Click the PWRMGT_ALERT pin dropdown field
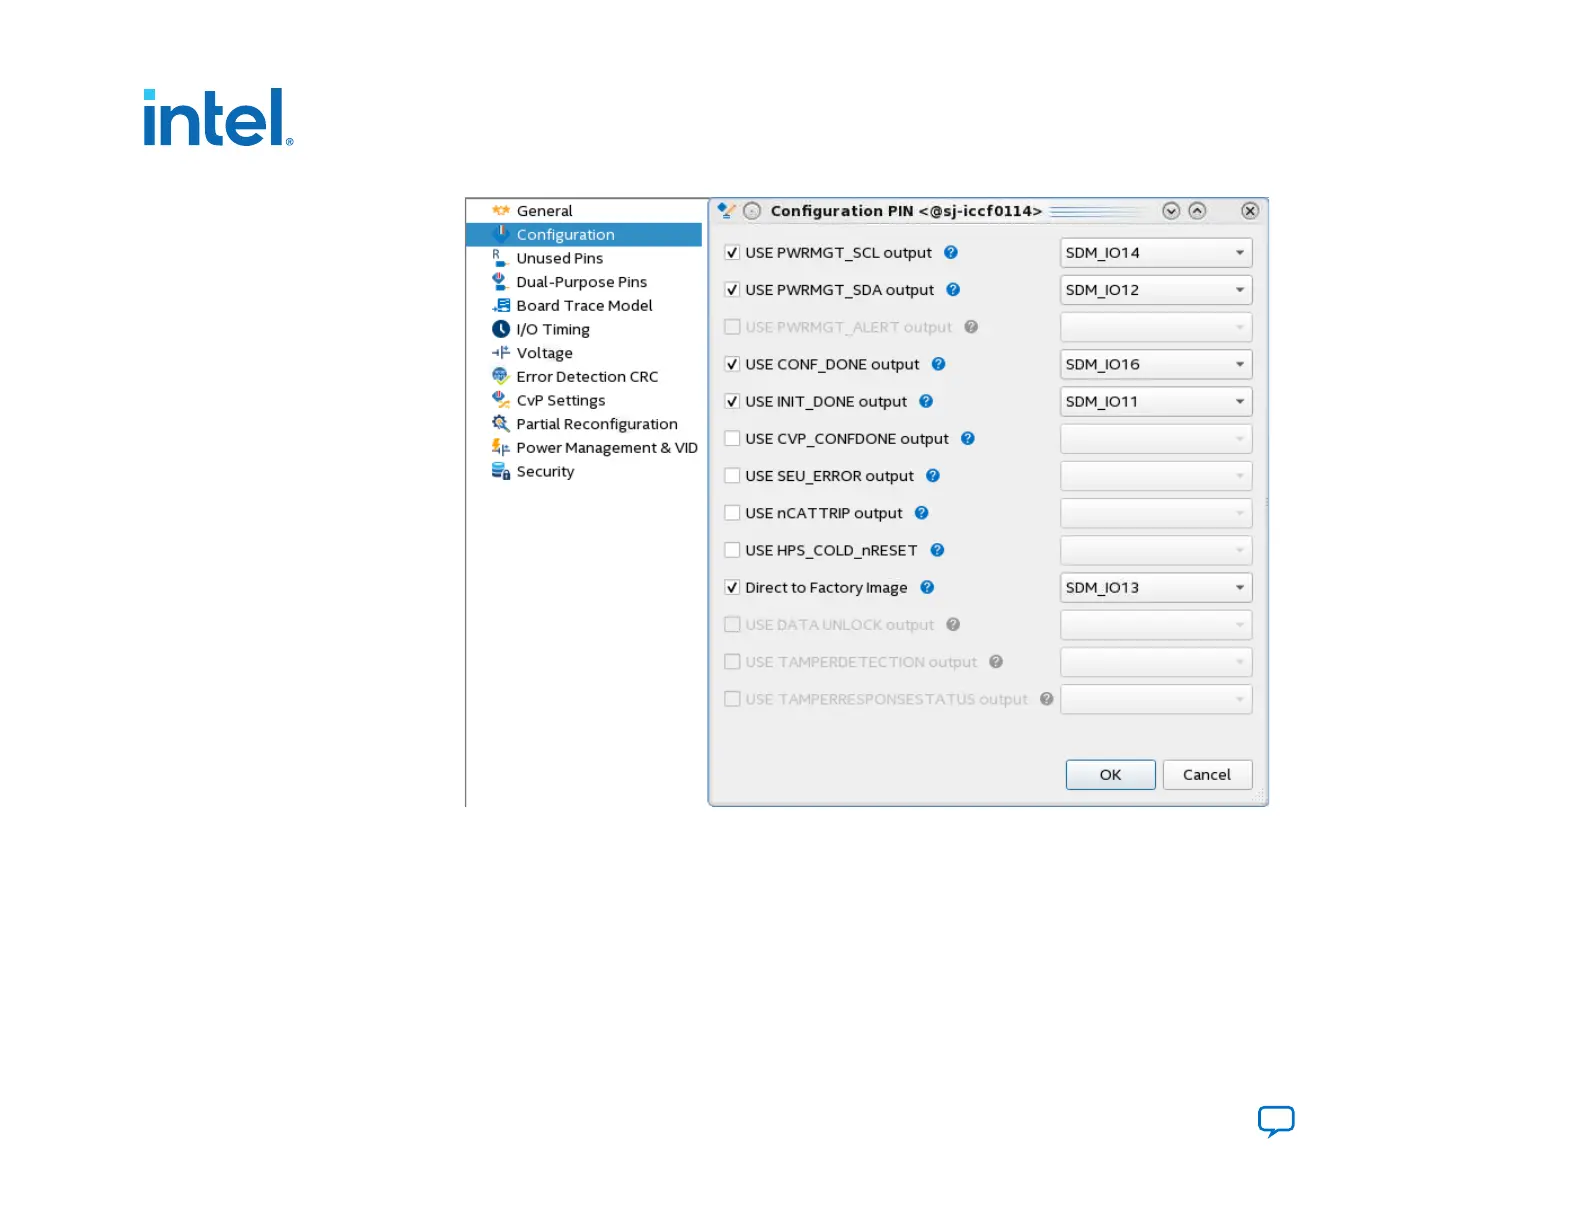The height and width of the screenshot is (1224, 1584). pos(1156,327)
